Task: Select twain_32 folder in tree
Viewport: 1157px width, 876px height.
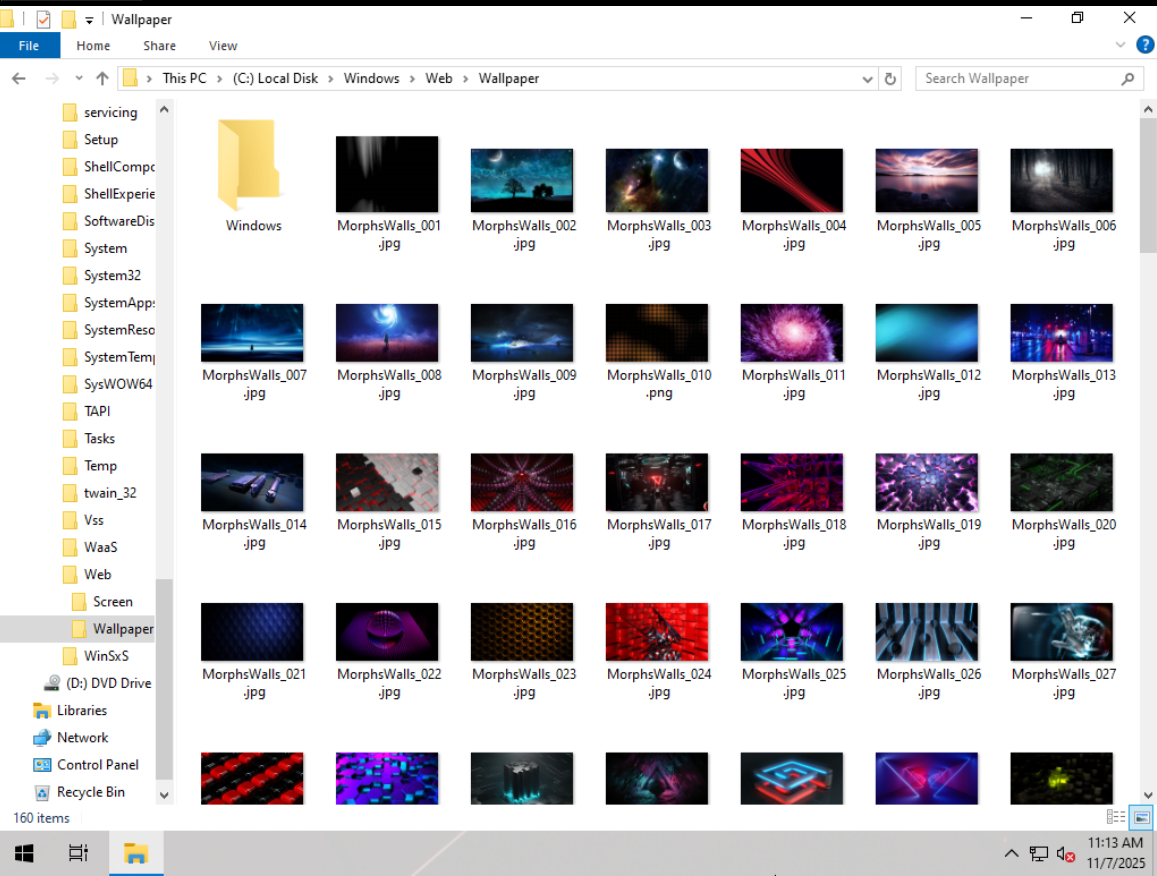Action: (x=100, y=493)
